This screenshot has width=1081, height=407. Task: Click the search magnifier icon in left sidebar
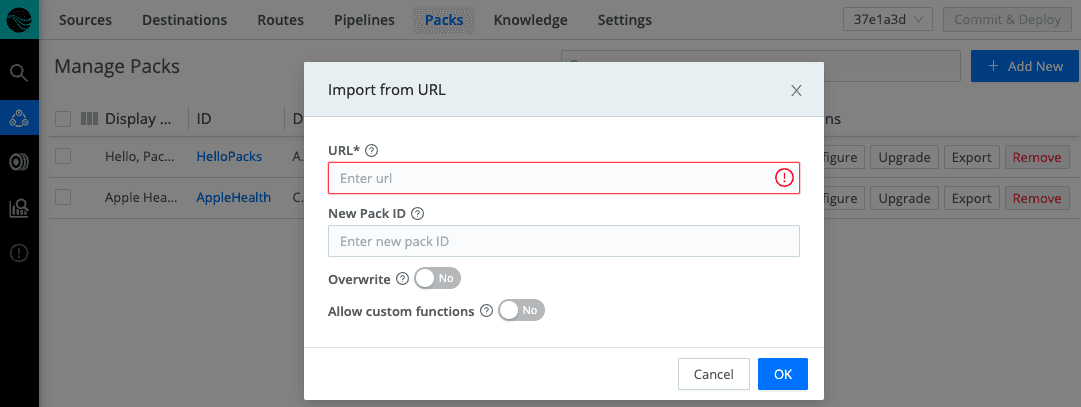coord(18,72)
